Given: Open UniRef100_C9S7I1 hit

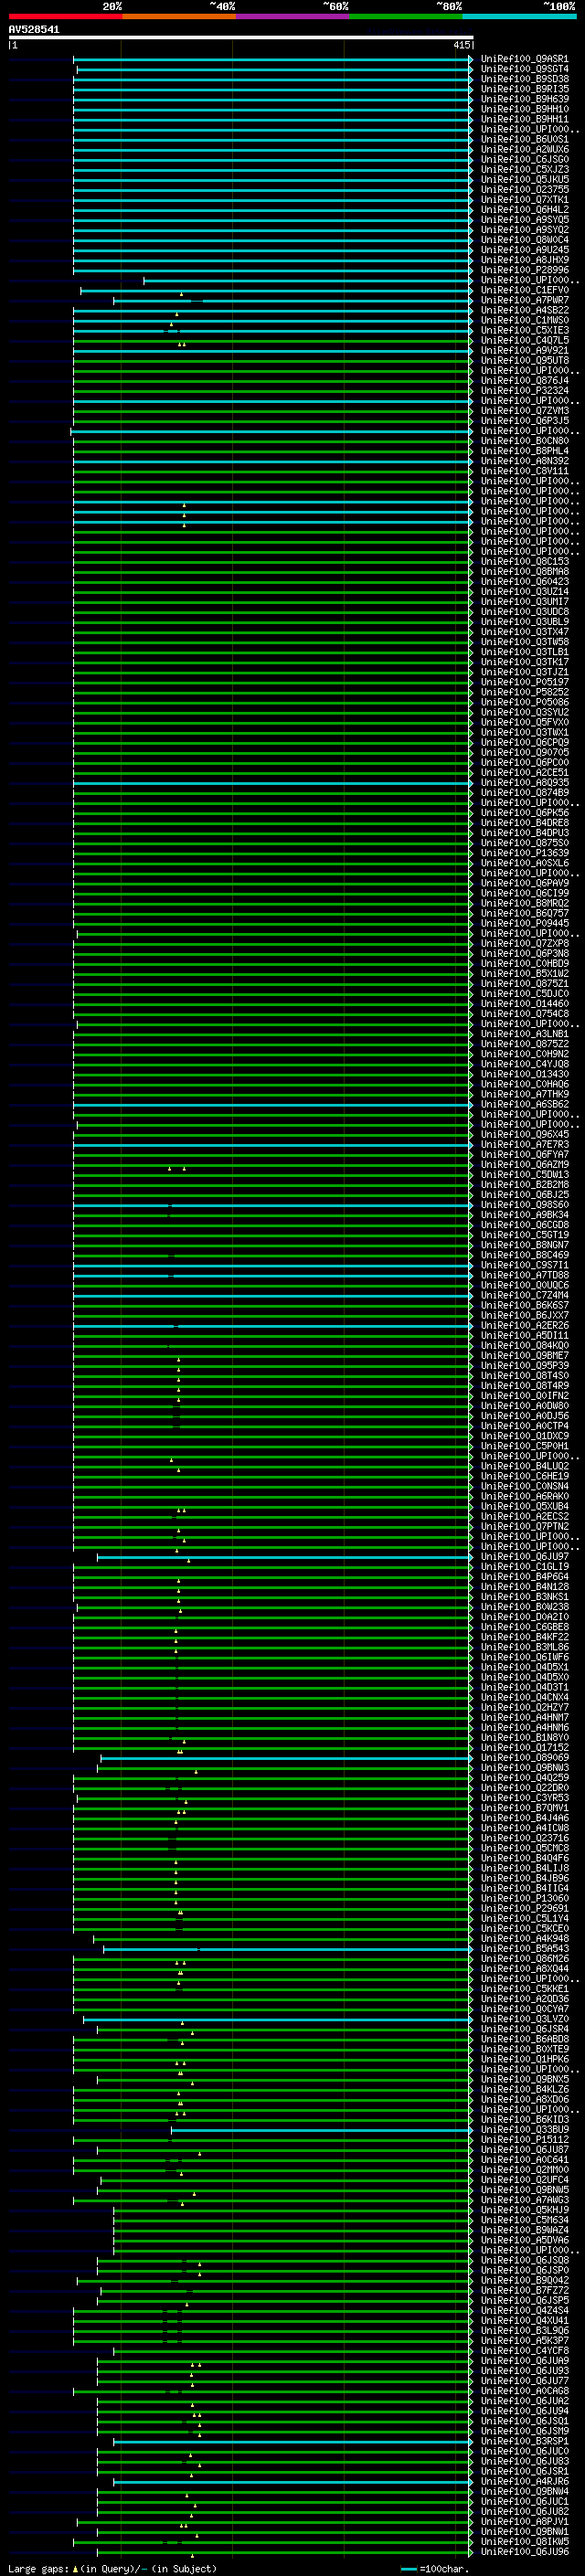Looking at the screenshot, I should pos(524,1265).
